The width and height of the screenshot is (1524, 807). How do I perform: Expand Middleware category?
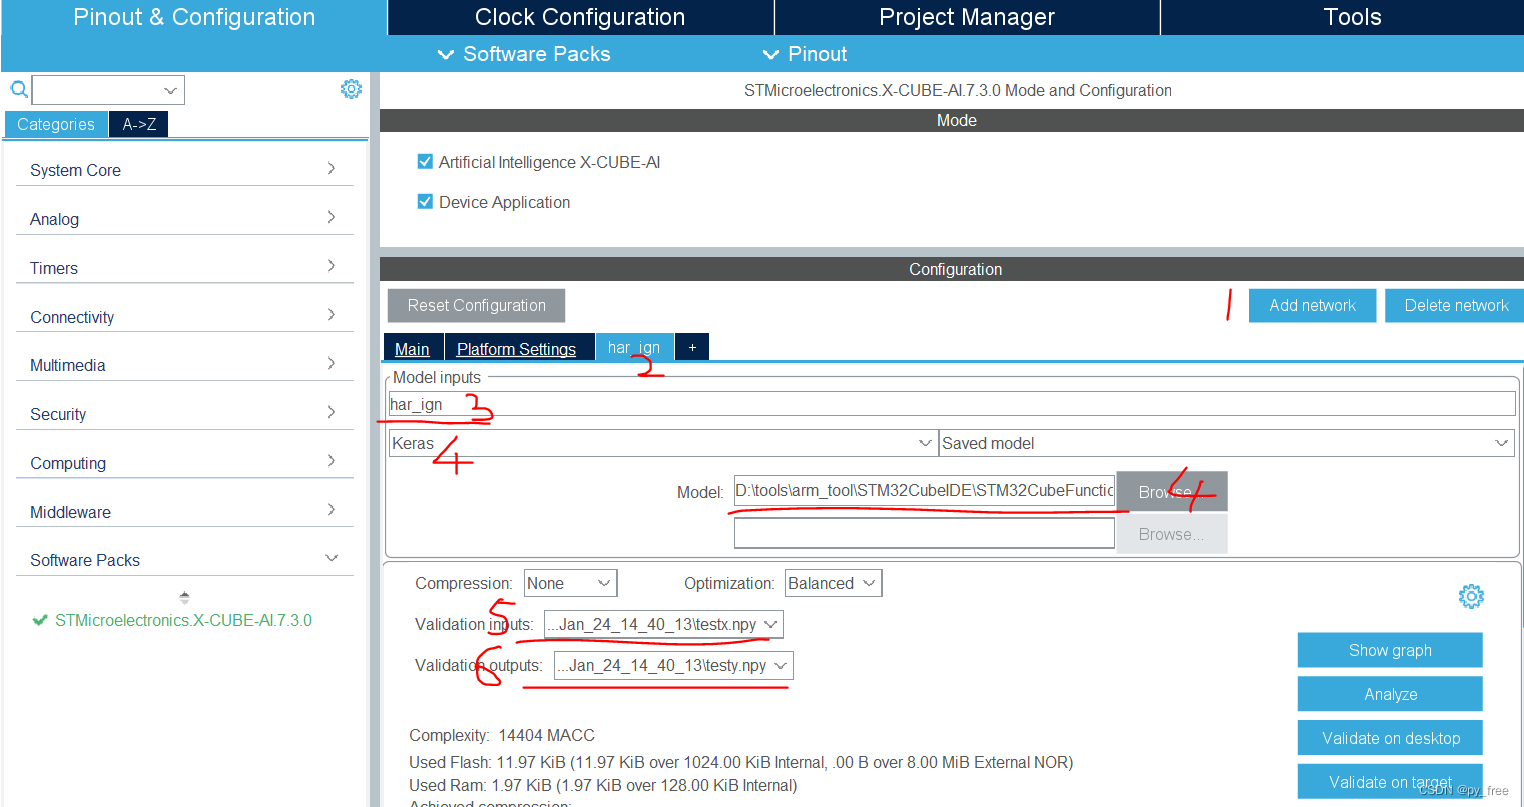[185, 511]
